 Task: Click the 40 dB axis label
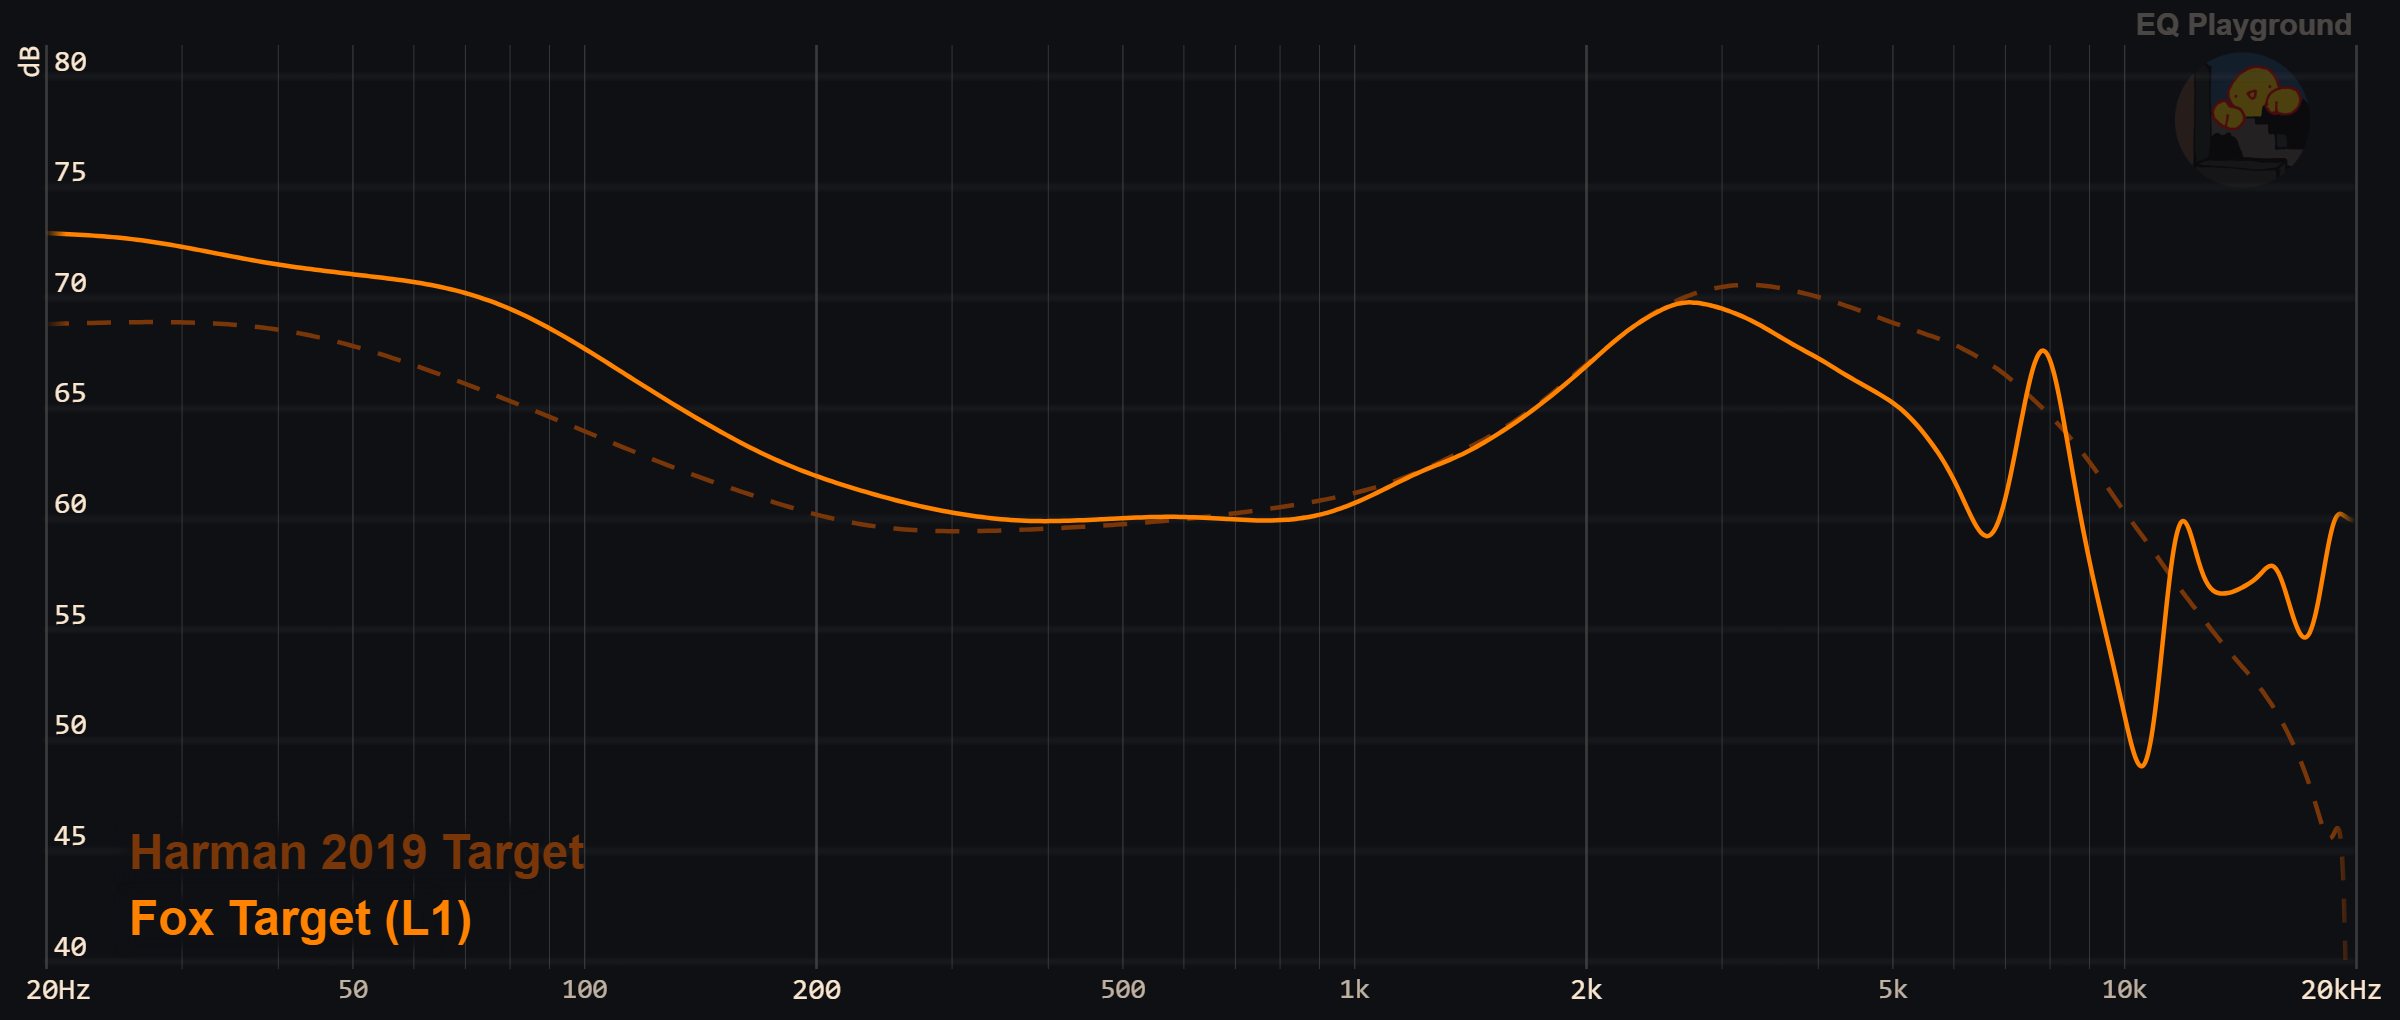coord(70,946)
